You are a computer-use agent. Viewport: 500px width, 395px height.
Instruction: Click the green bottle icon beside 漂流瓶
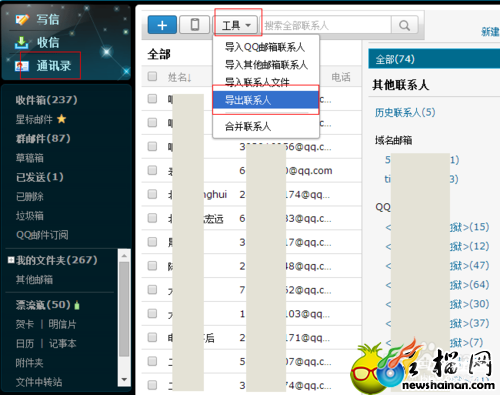[x=77, y=305]
